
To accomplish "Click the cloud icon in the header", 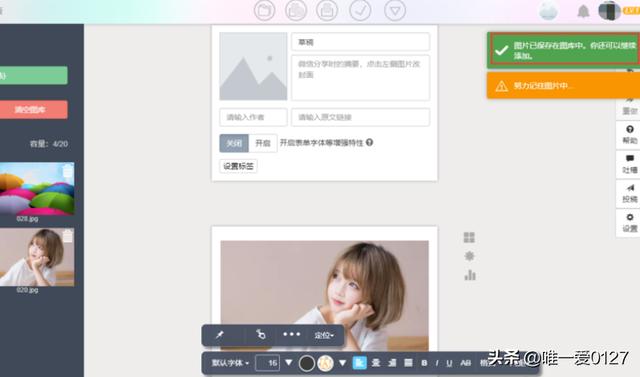I will pyautogui.click(x=548, y=11).
